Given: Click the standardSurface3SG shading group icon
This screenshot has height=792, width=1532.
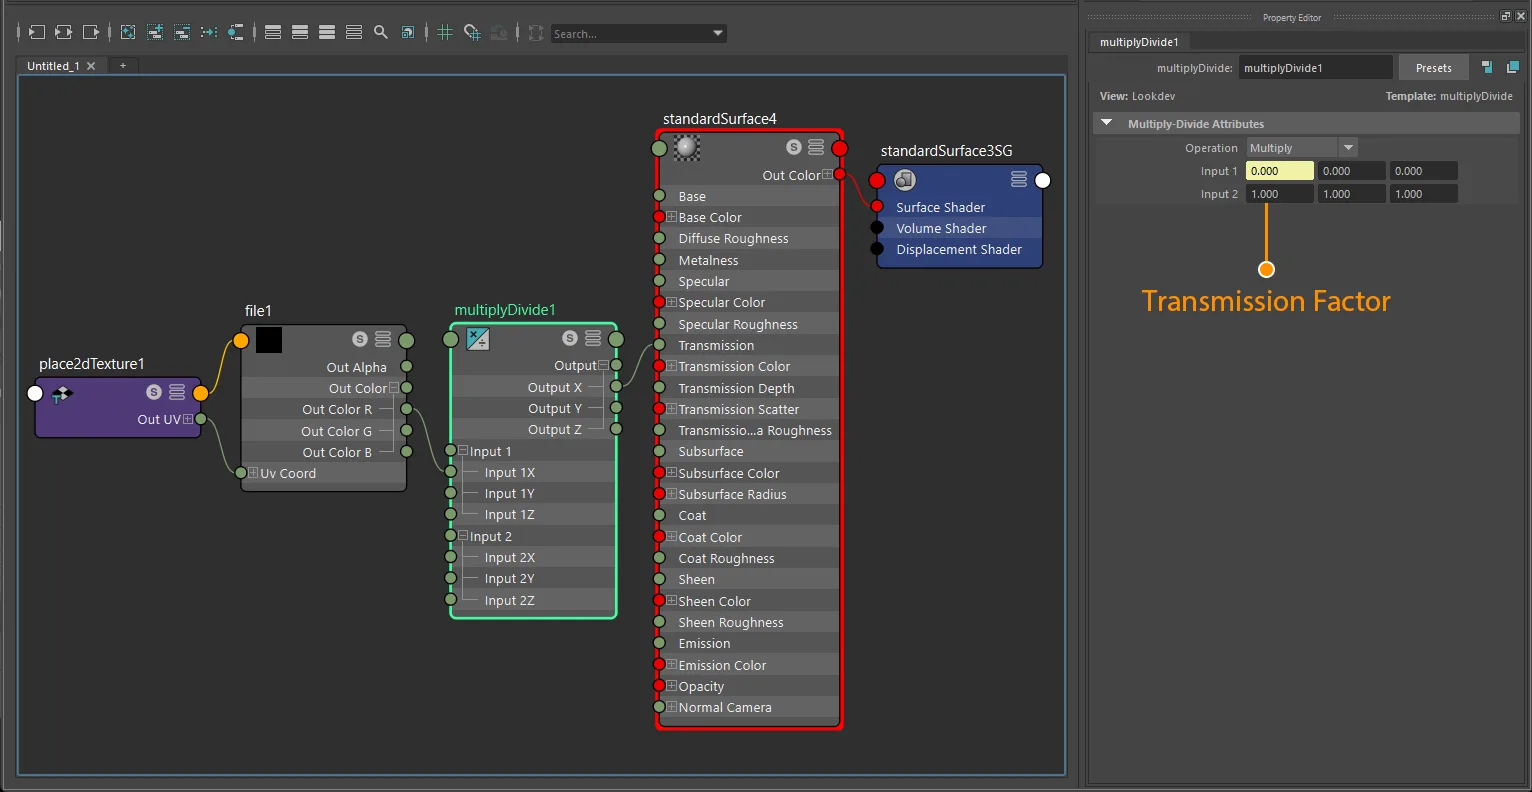Looking at the screenshot, I should [905, 180].
